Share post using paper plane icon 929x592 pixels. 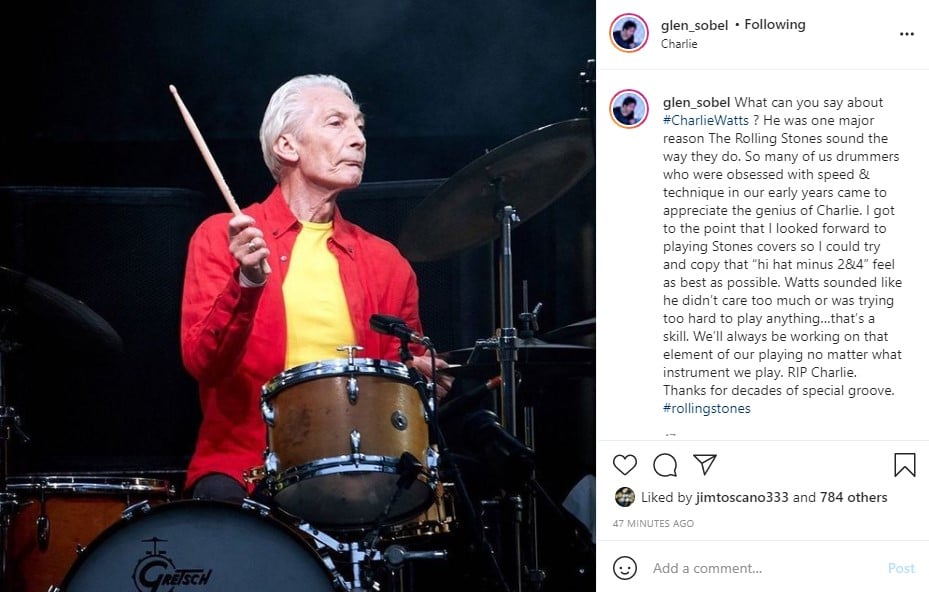[x=705, y=464]
